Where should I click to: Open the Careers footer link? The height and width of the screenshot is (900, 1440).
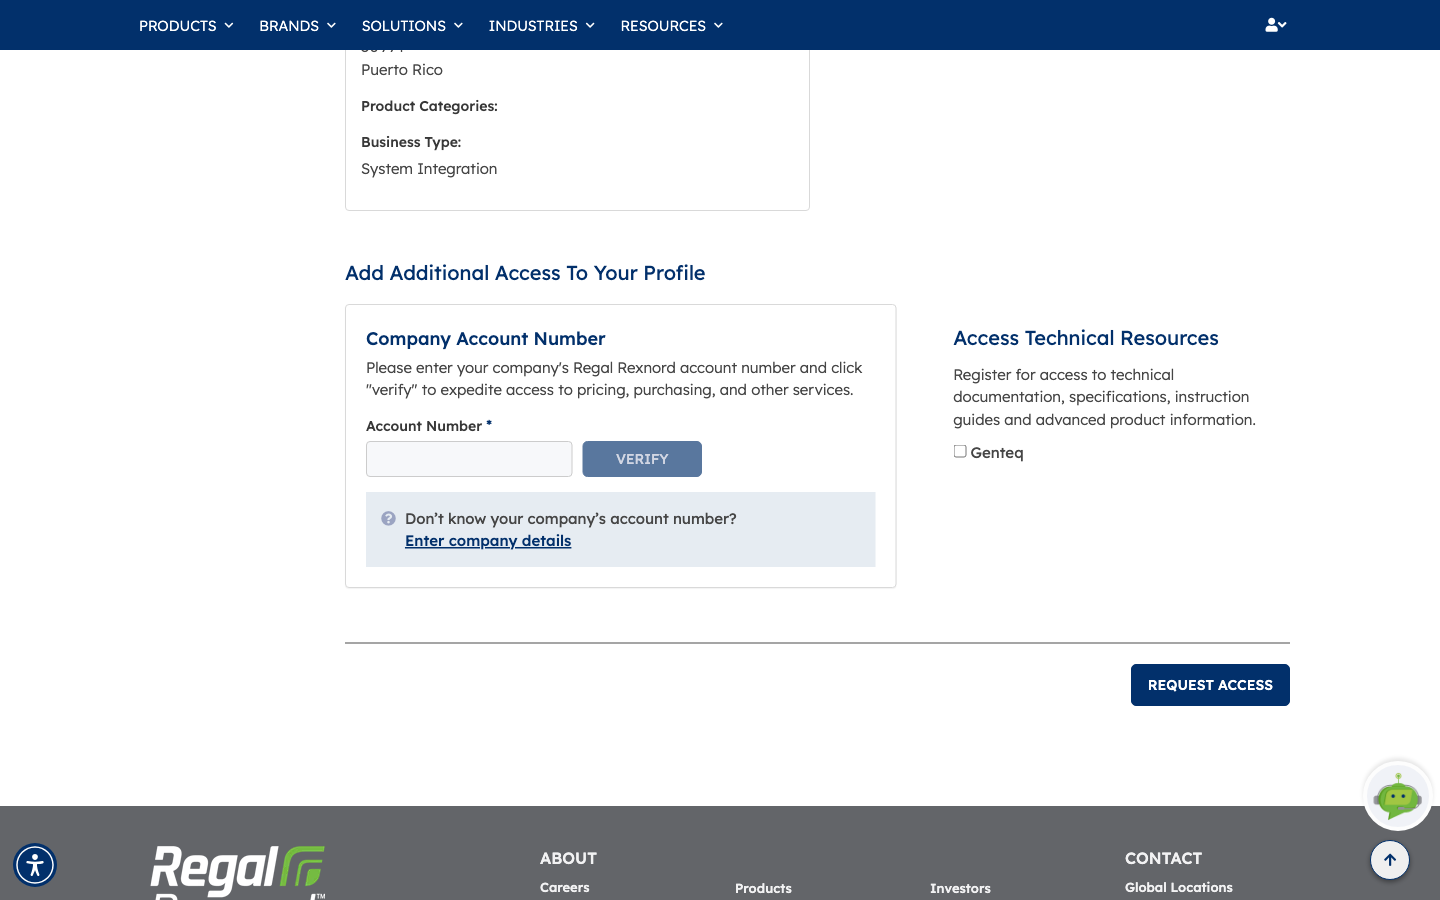[565, 887]
